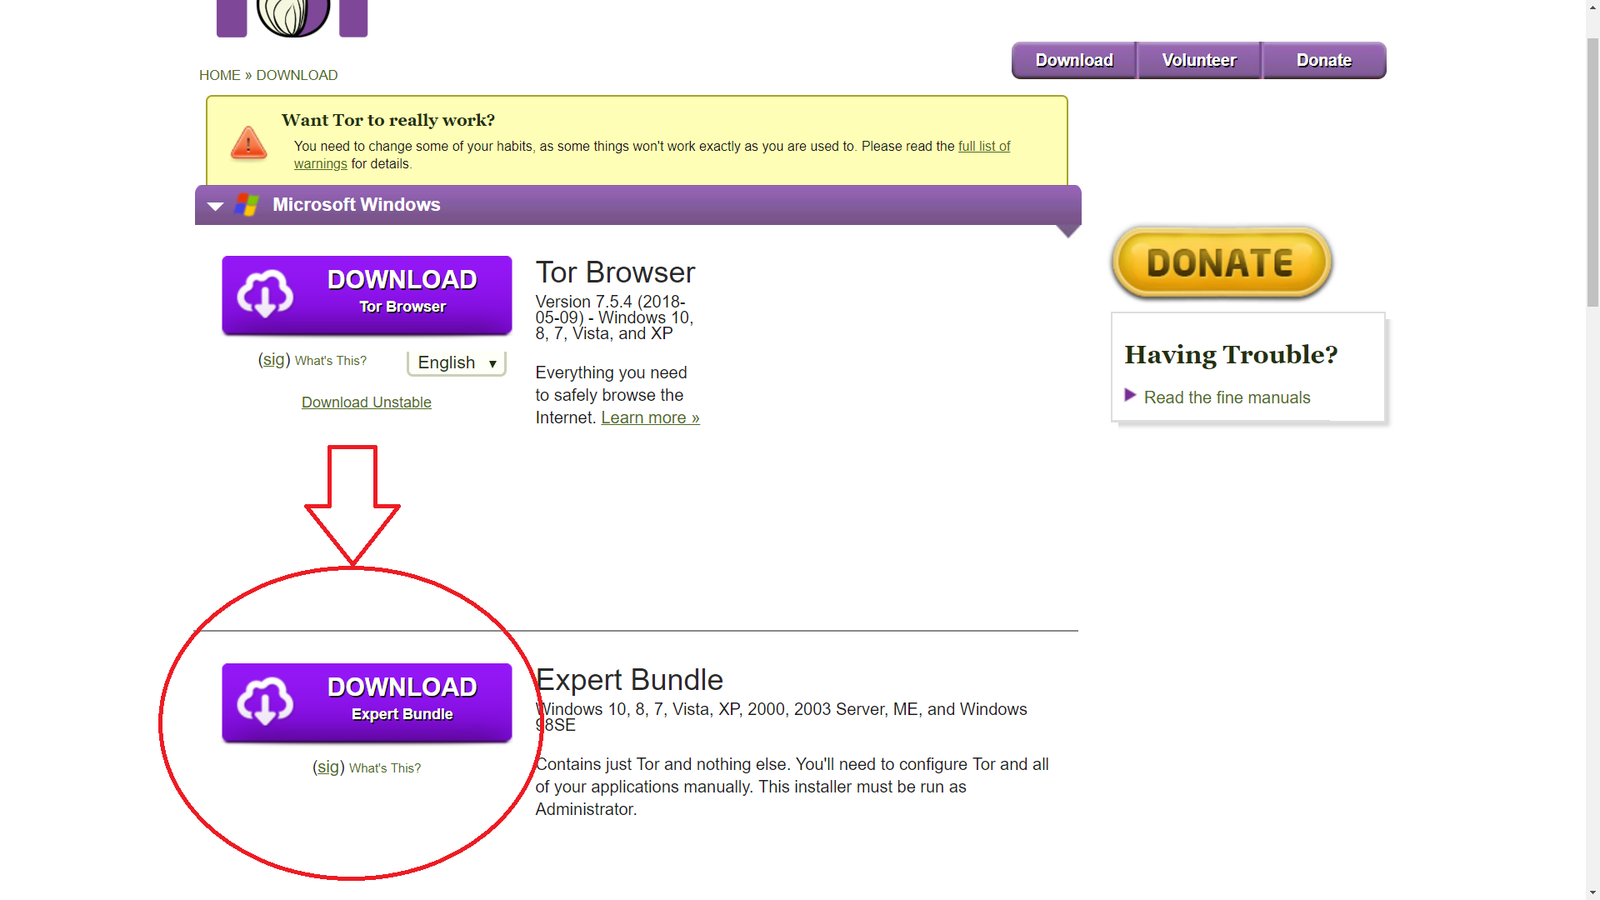
Task: Click the Tor onion logo
Action: coord(292,17)
